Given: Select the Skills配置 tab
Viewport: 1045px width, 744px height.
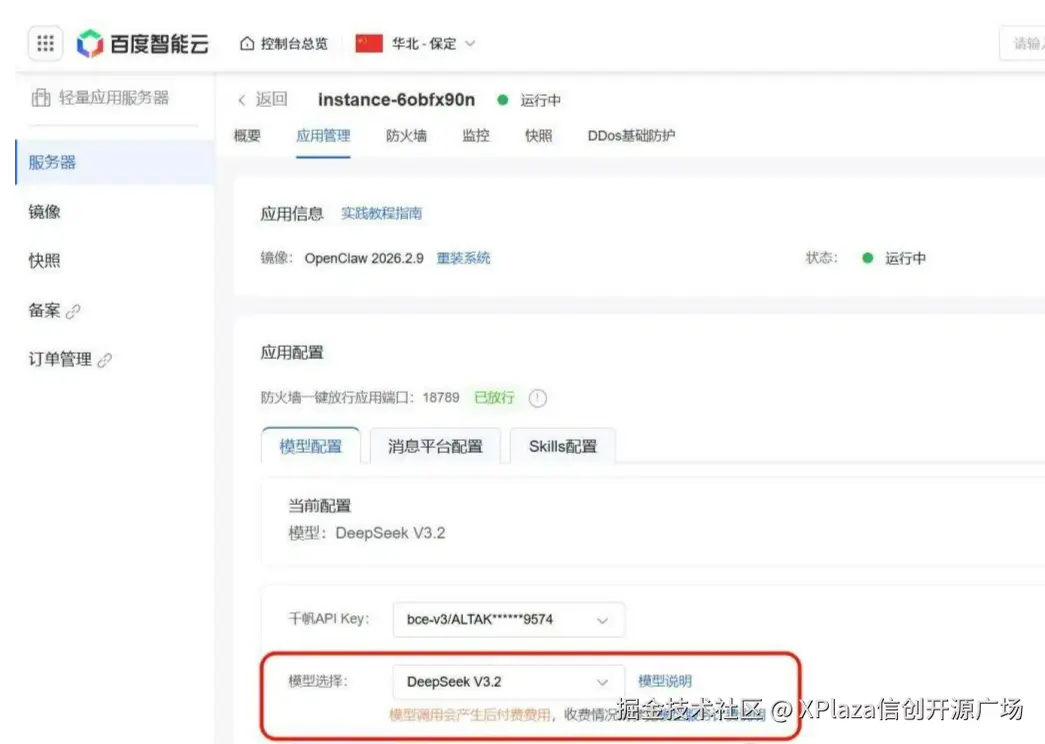Looking at the screenshot, I should 562,446.
